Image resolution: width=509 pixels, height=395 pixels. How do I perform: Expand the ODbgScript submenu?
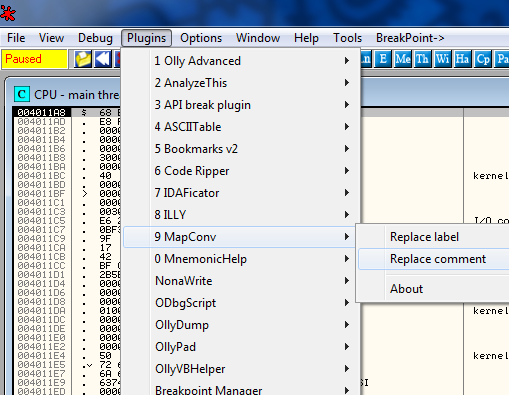click(239, 303)
